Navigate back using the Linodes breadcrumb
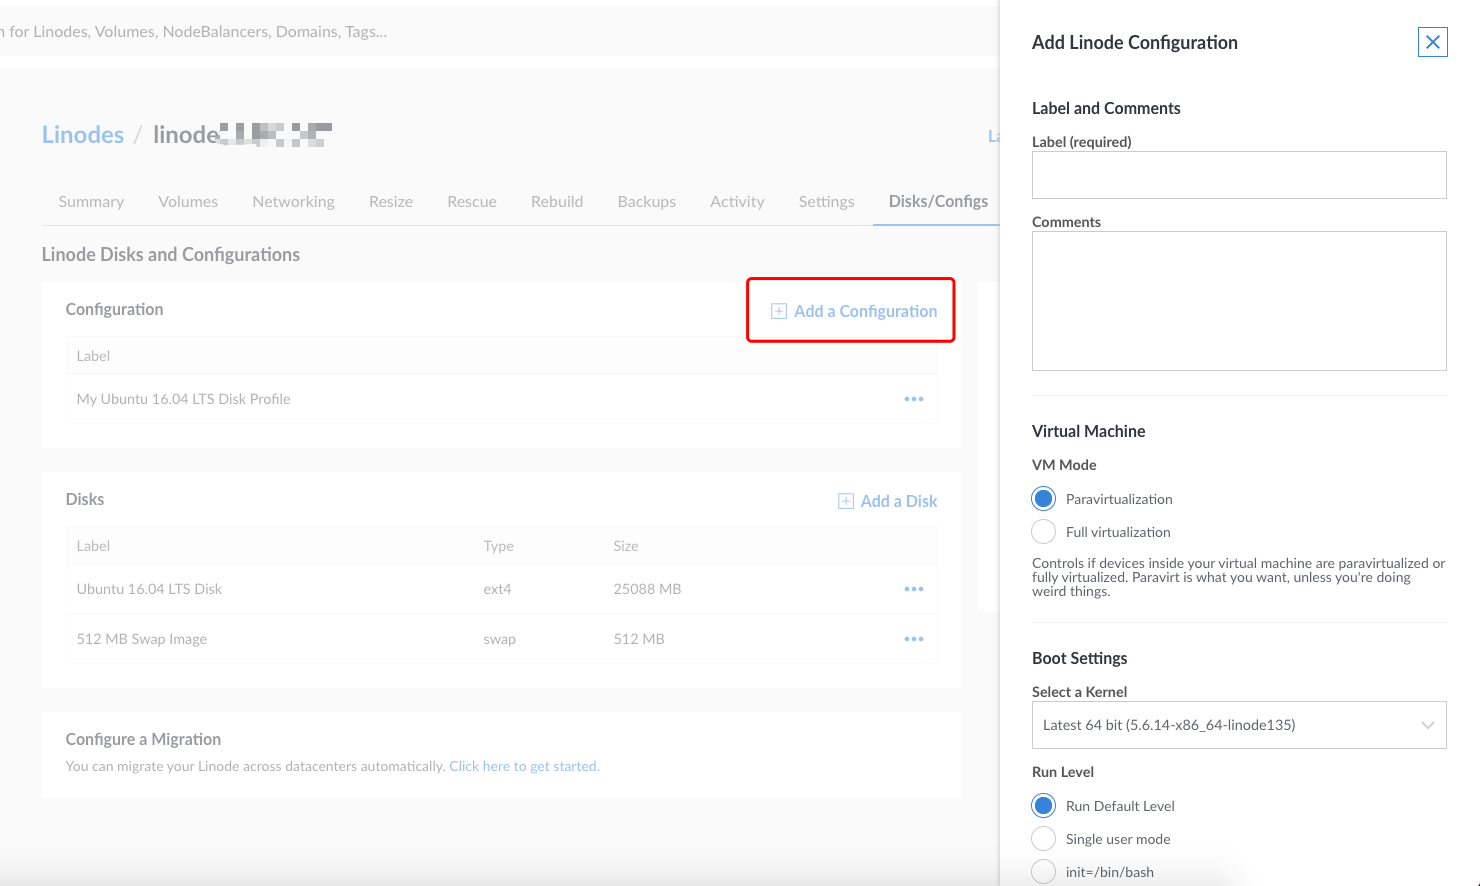 click(82, 134)
